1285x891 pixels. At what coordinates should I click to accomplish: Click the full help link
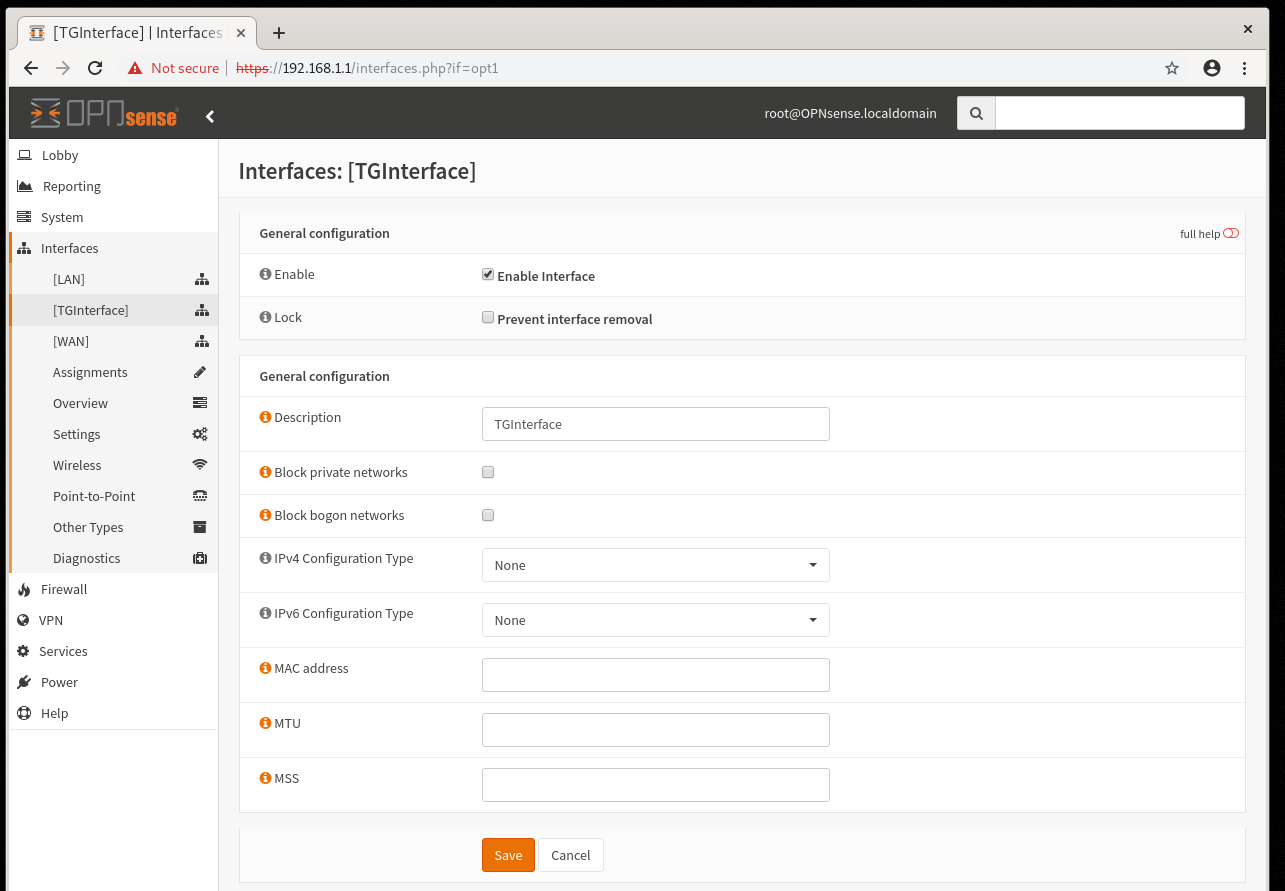click(x=1199, y=233)
